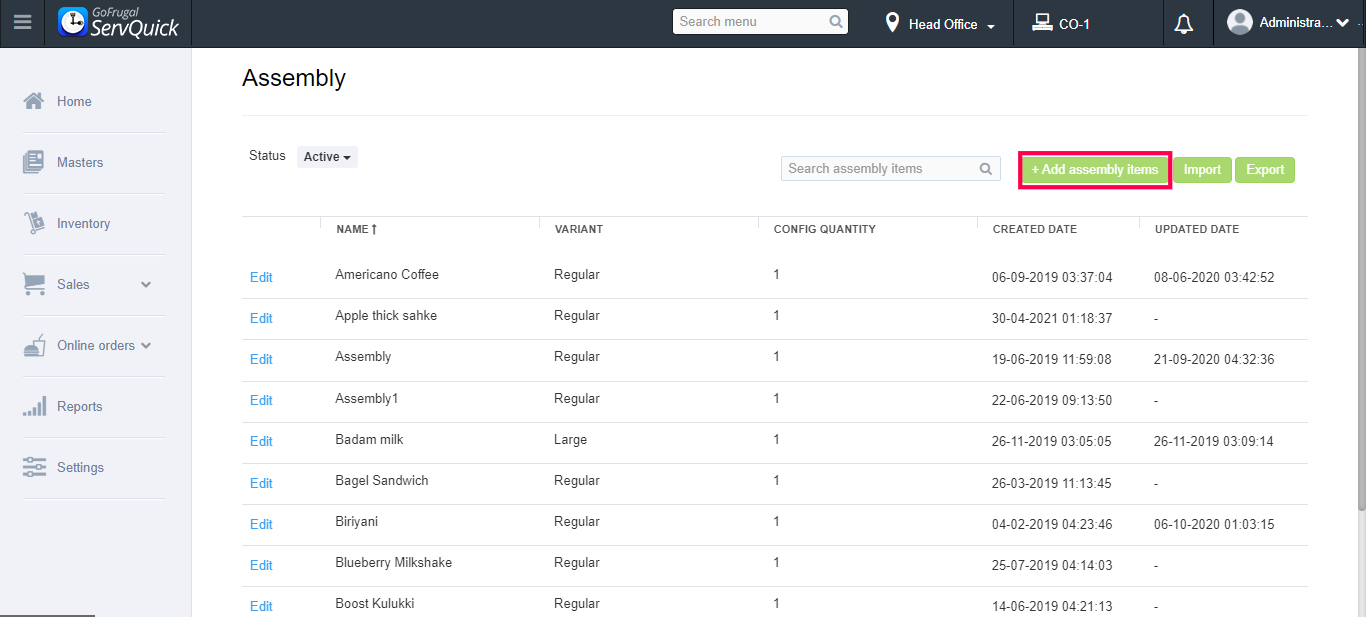This screenshot has width=1366, height=617.
Task: Open the notifications bell icon
Action: tap(1184, 24)
